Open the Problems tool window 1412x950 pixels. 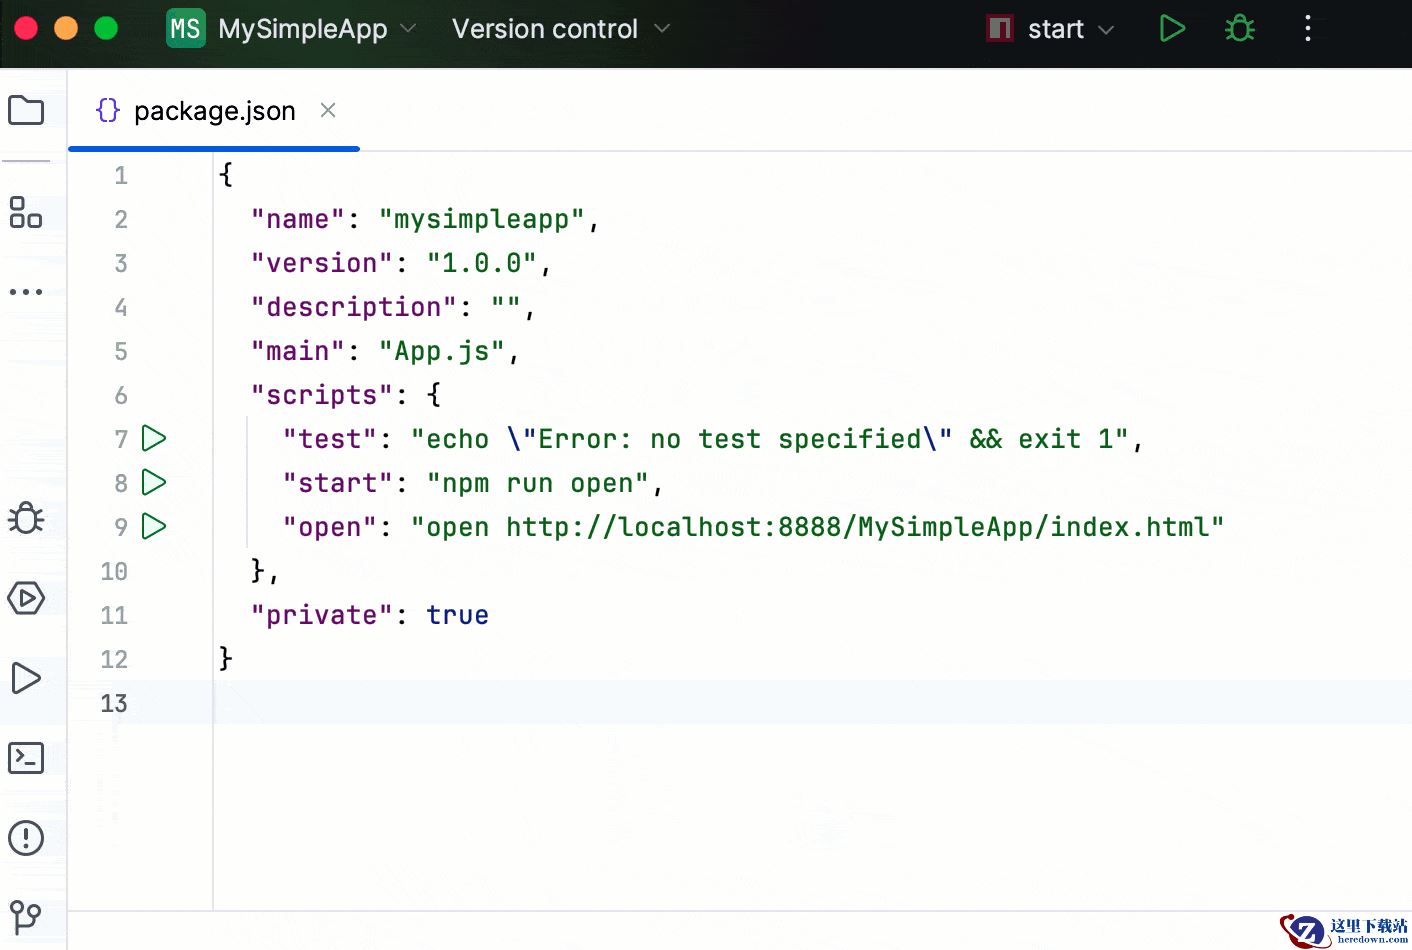click(26, 838)
